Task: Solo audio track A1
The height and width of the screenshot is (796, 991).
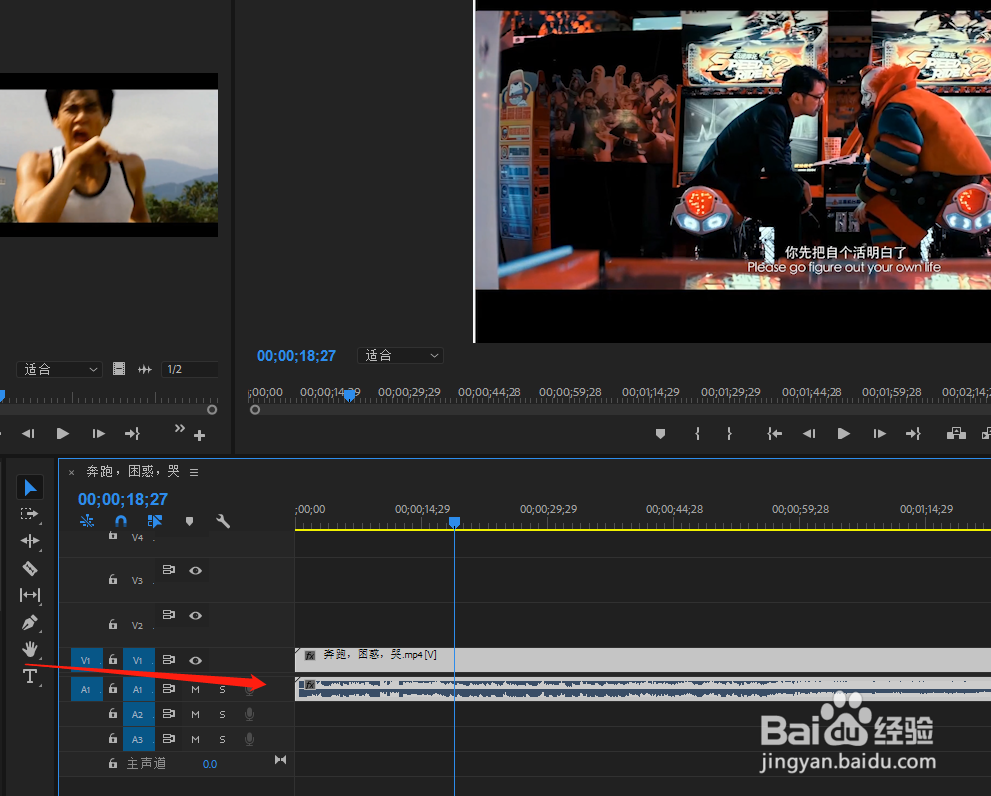Action: (222, 689)
